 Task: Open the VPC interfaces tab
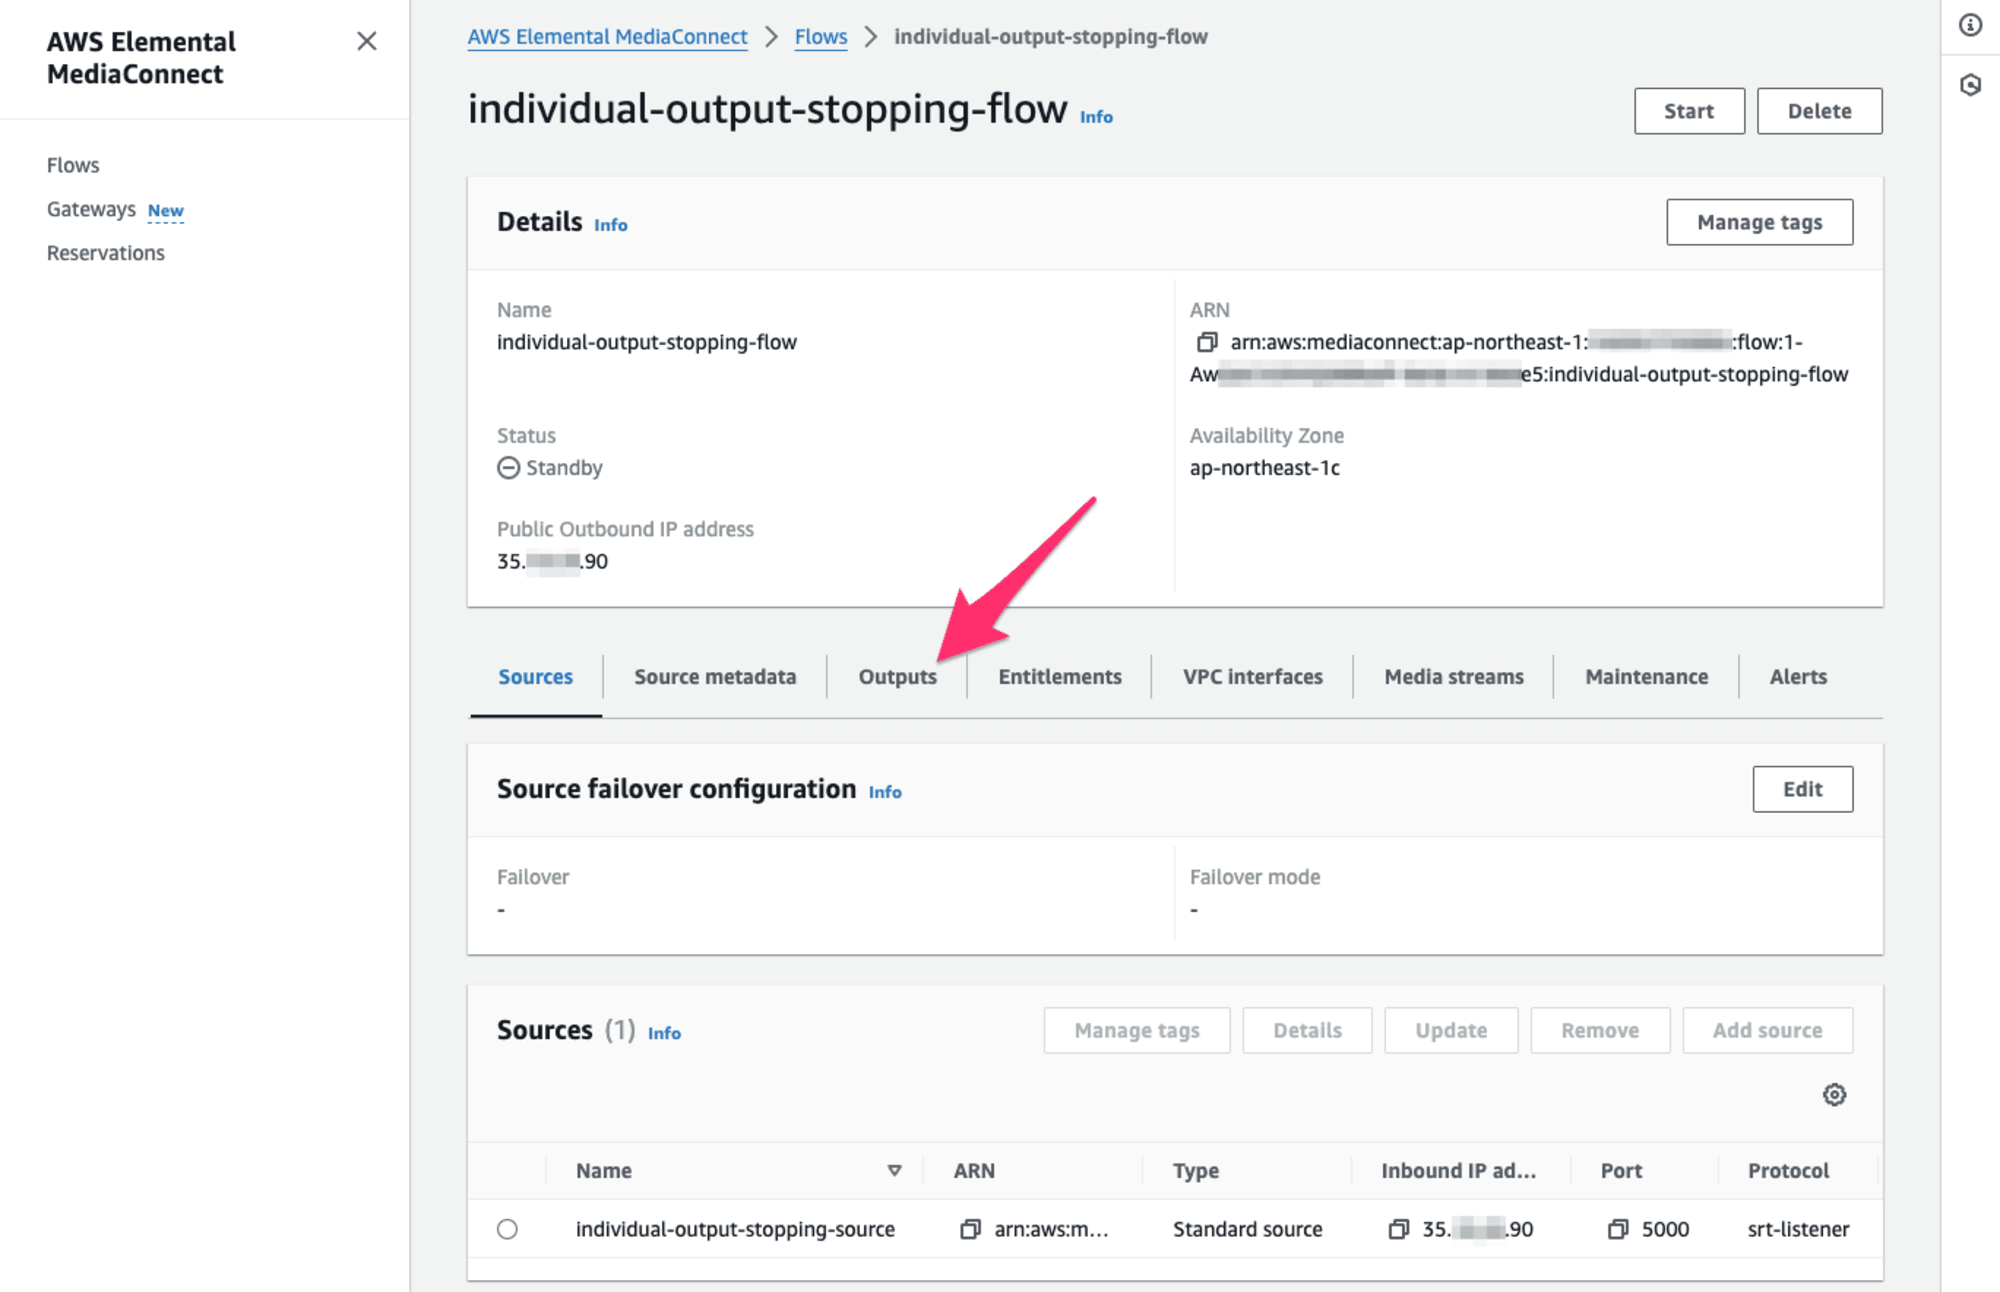[1252, 677]
